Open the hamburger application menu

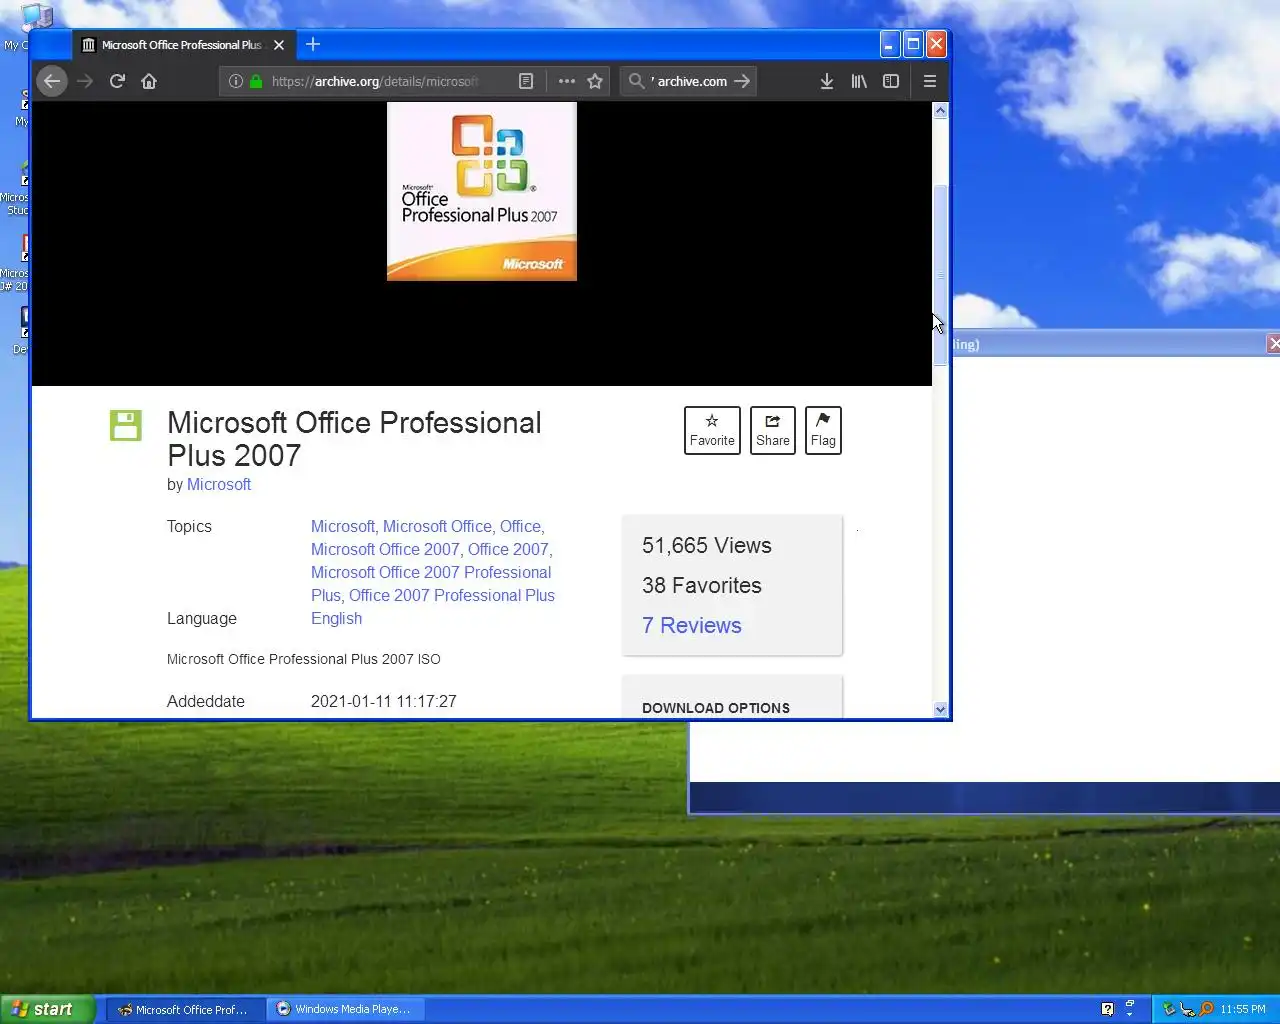point(930,81)
